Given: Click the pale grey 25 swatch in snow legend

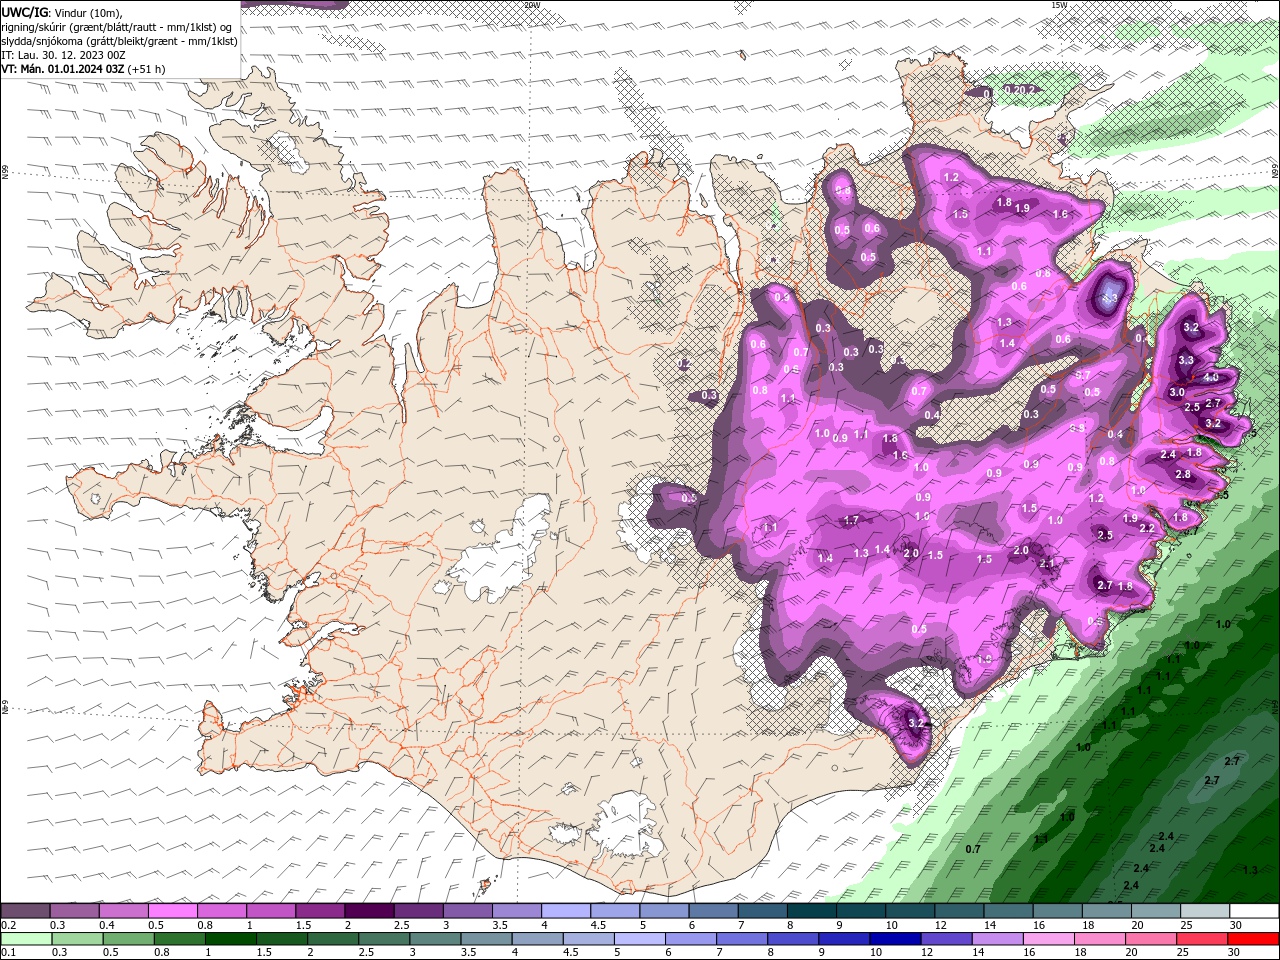Looking at the screenshot, I should (x=1204, y=911).
